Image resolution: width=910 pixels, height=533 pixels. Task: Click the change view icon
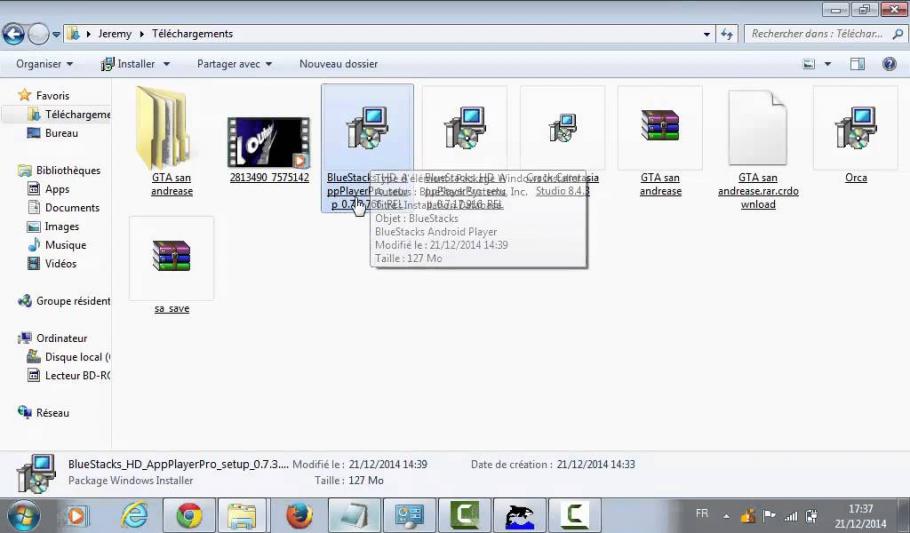pyautogui.click(x=808, y=64)
